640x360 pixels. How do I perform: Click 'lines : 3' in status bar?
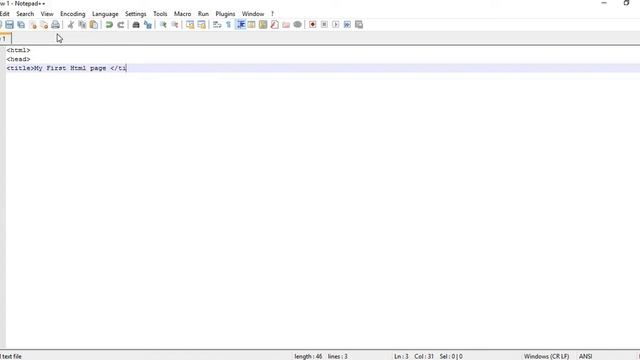[x=338, y=356]
